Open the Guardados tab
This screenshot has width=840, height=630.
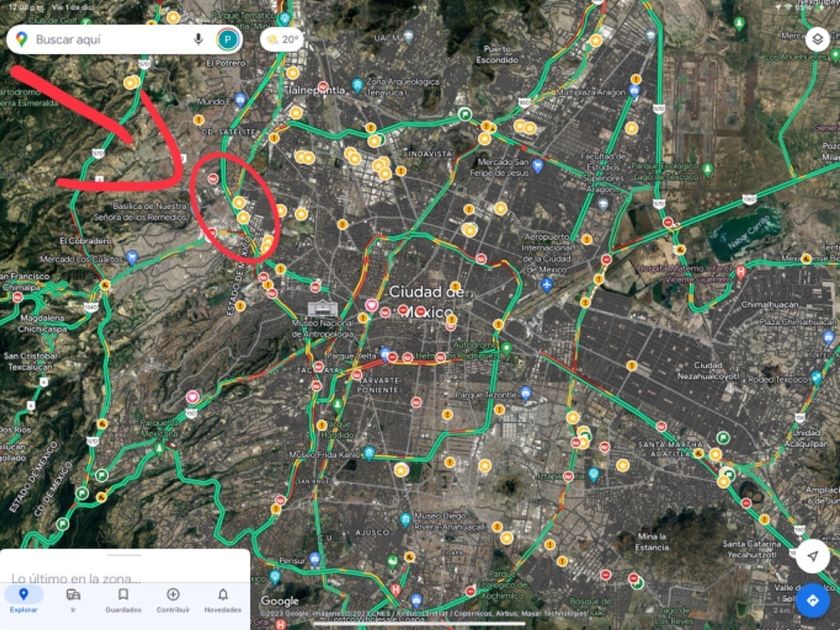click(x=123, y=600)
